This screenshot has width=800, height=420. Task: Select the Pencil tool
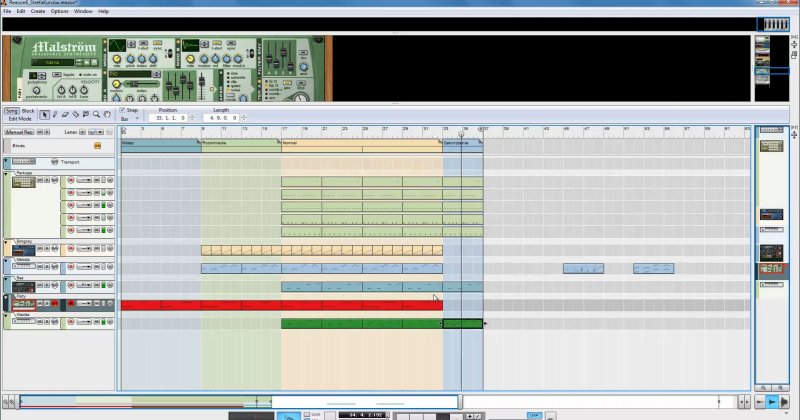[55, 114]
